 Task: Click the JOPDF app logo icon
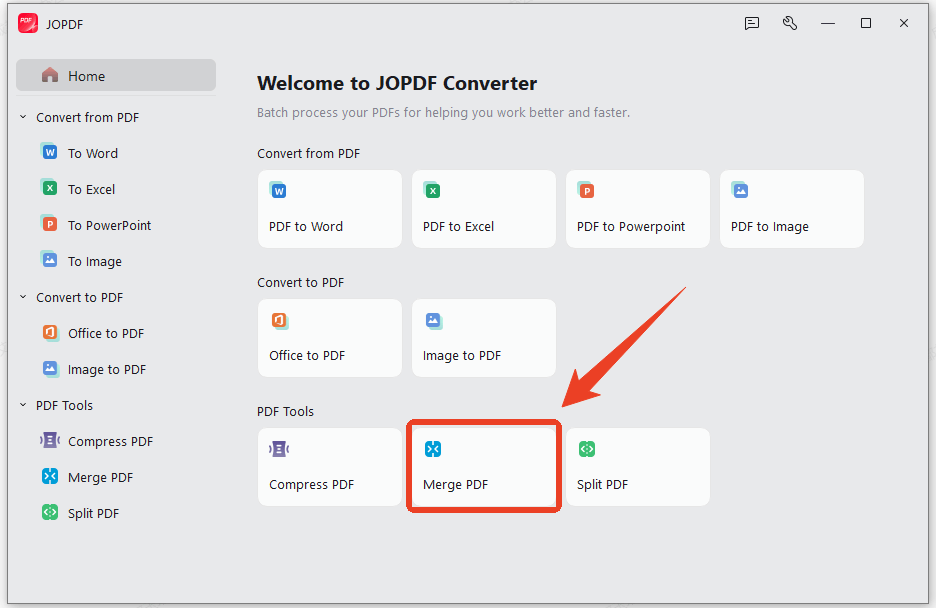click(28, 23)
